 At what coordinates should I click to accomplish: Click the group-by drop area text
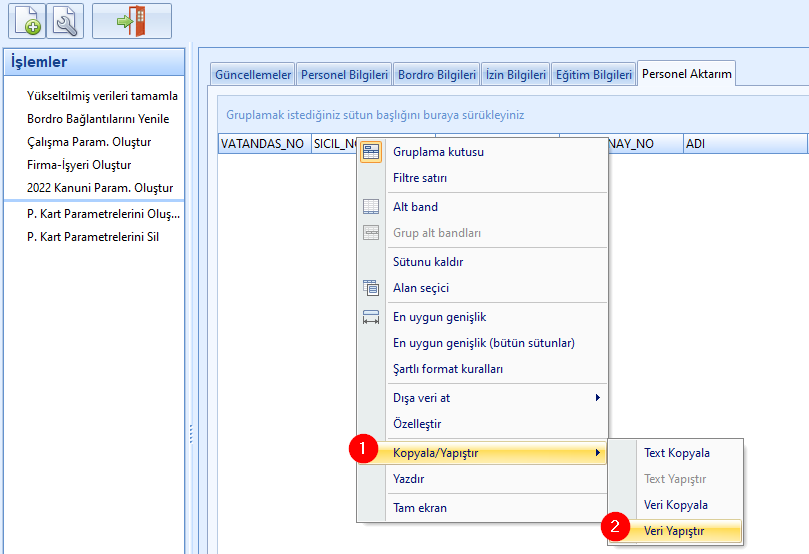(x=375, y=115)
